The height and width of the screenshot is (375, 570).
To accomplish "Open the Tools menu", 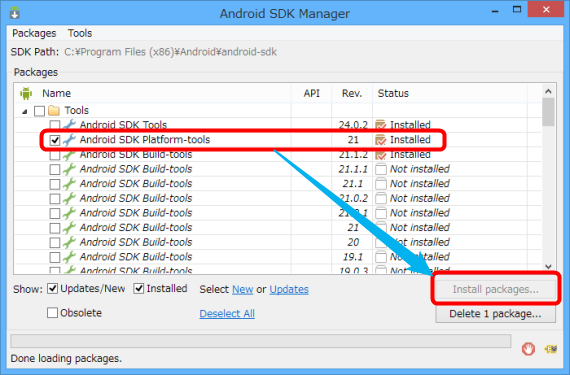I will 80,33.
